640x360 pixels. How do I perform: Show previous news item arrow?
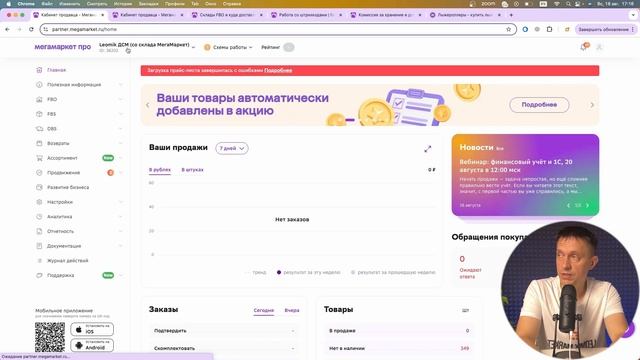point(568,205)
